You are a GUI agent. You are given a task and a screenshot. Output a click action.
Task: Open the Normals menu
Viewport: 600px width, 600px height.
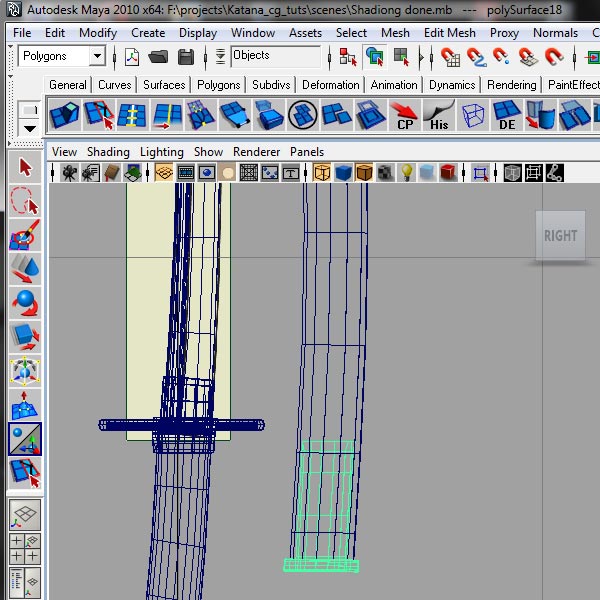pyautogui.click(x=555, y=33)
